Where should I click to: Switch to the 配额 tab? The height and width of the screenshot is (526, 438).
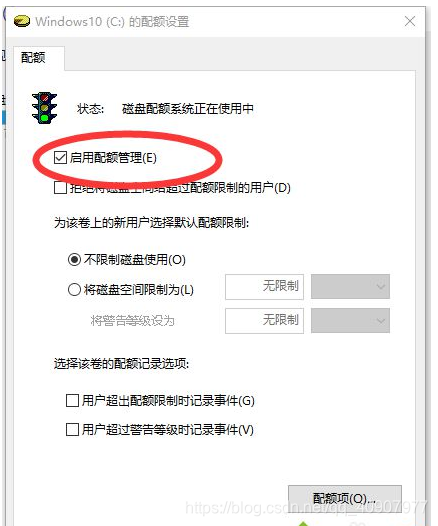33,58
